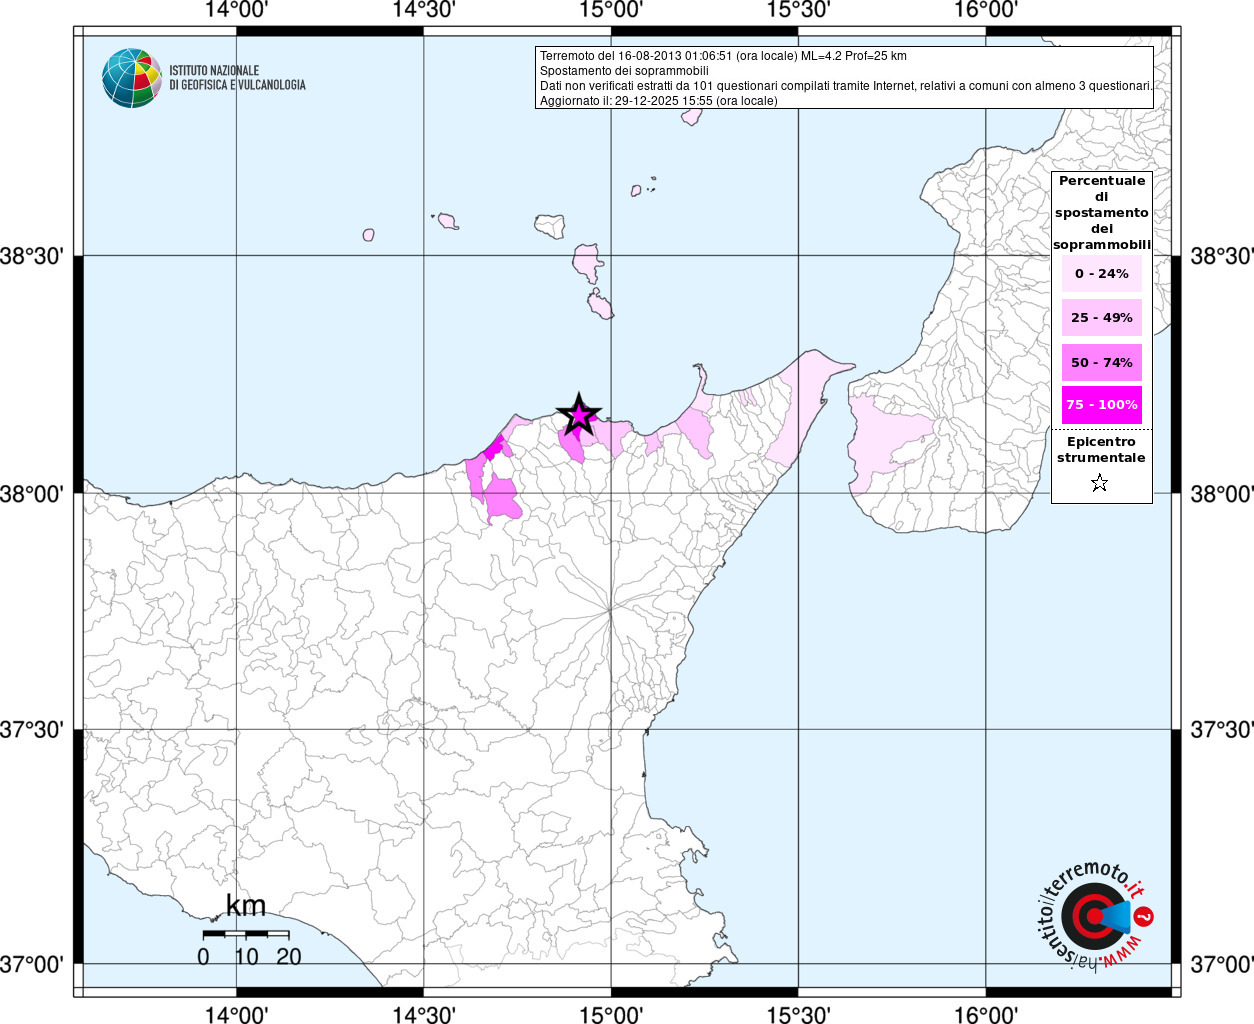Click the top 14°30' longitude label
The height and width of the screenshot is (1024, 1254).
424,10
